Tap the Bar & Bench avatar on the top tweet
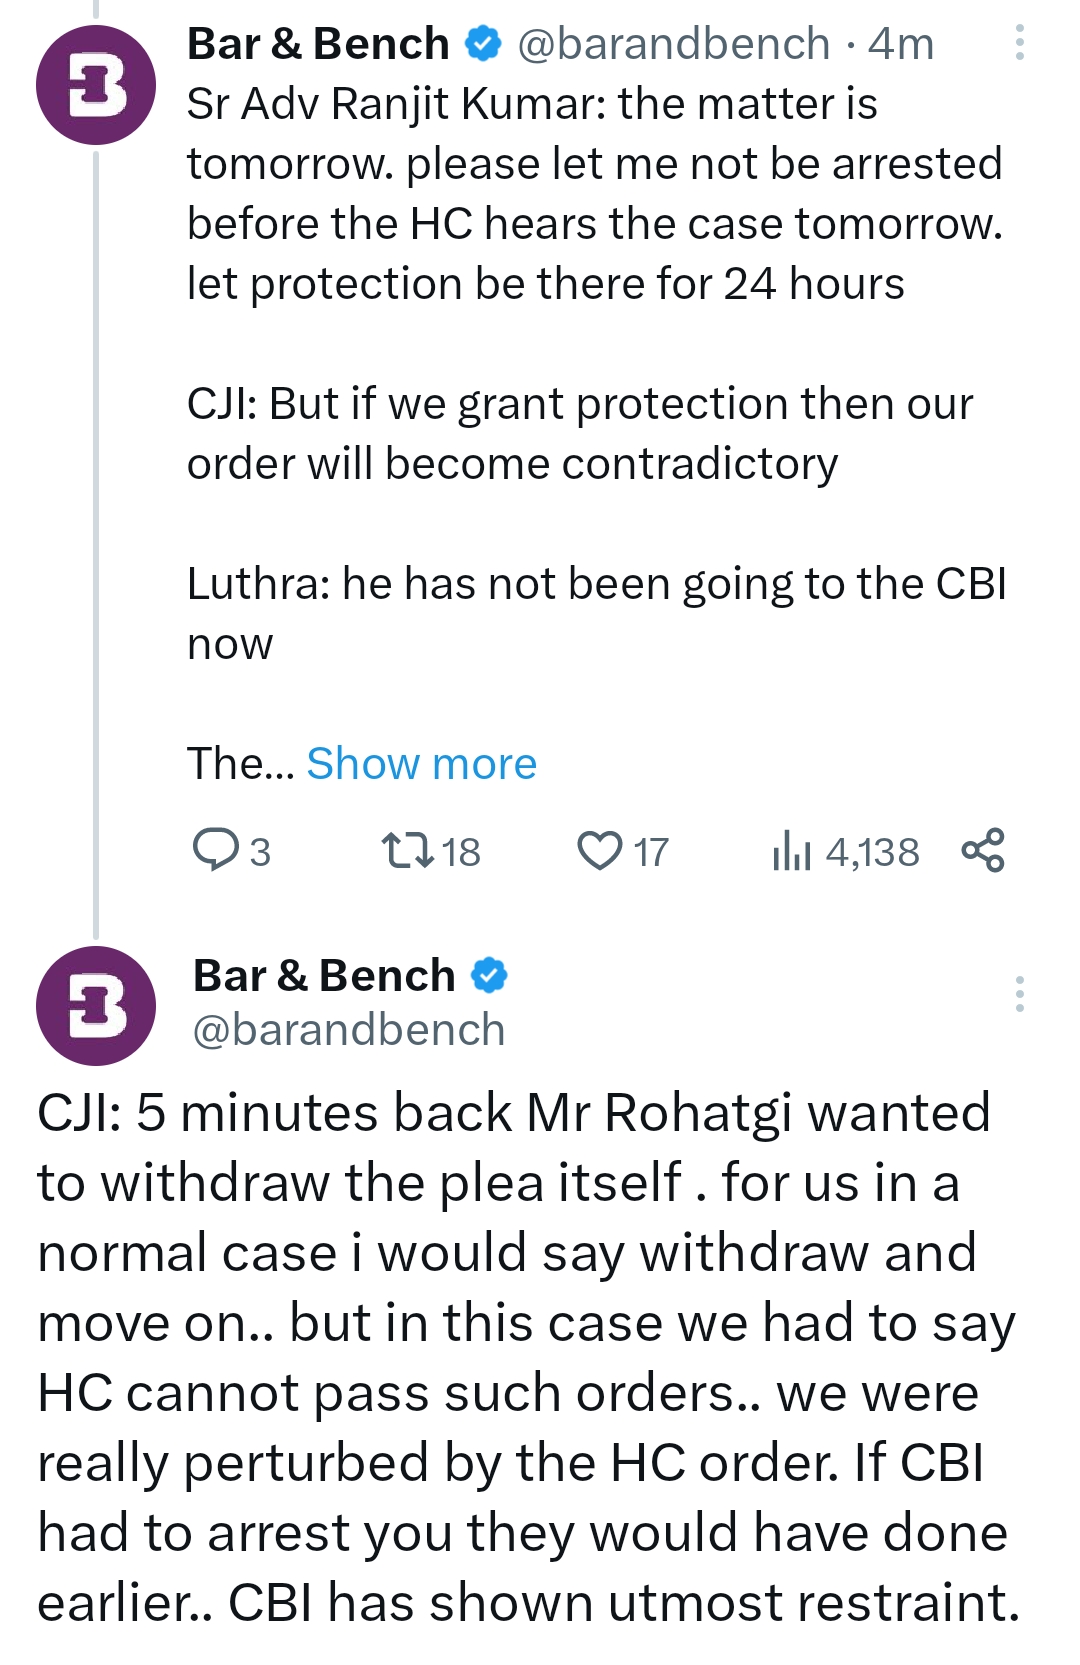Image resolution: width=1080 pixels, height=1665 pixels. pyautogui.click(x=96, y=86)
